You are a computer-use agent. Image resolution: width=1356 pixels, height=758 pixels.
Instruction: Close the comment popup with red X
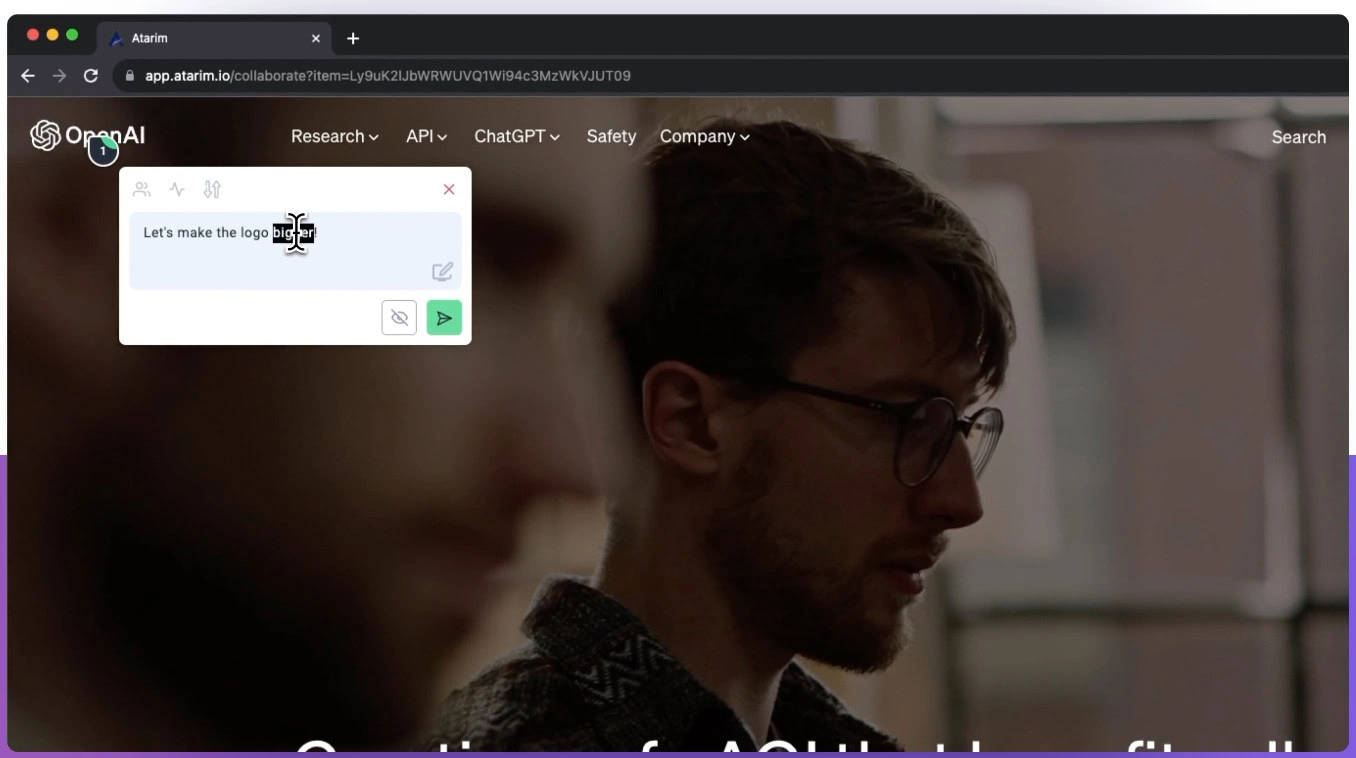[449, 189]
